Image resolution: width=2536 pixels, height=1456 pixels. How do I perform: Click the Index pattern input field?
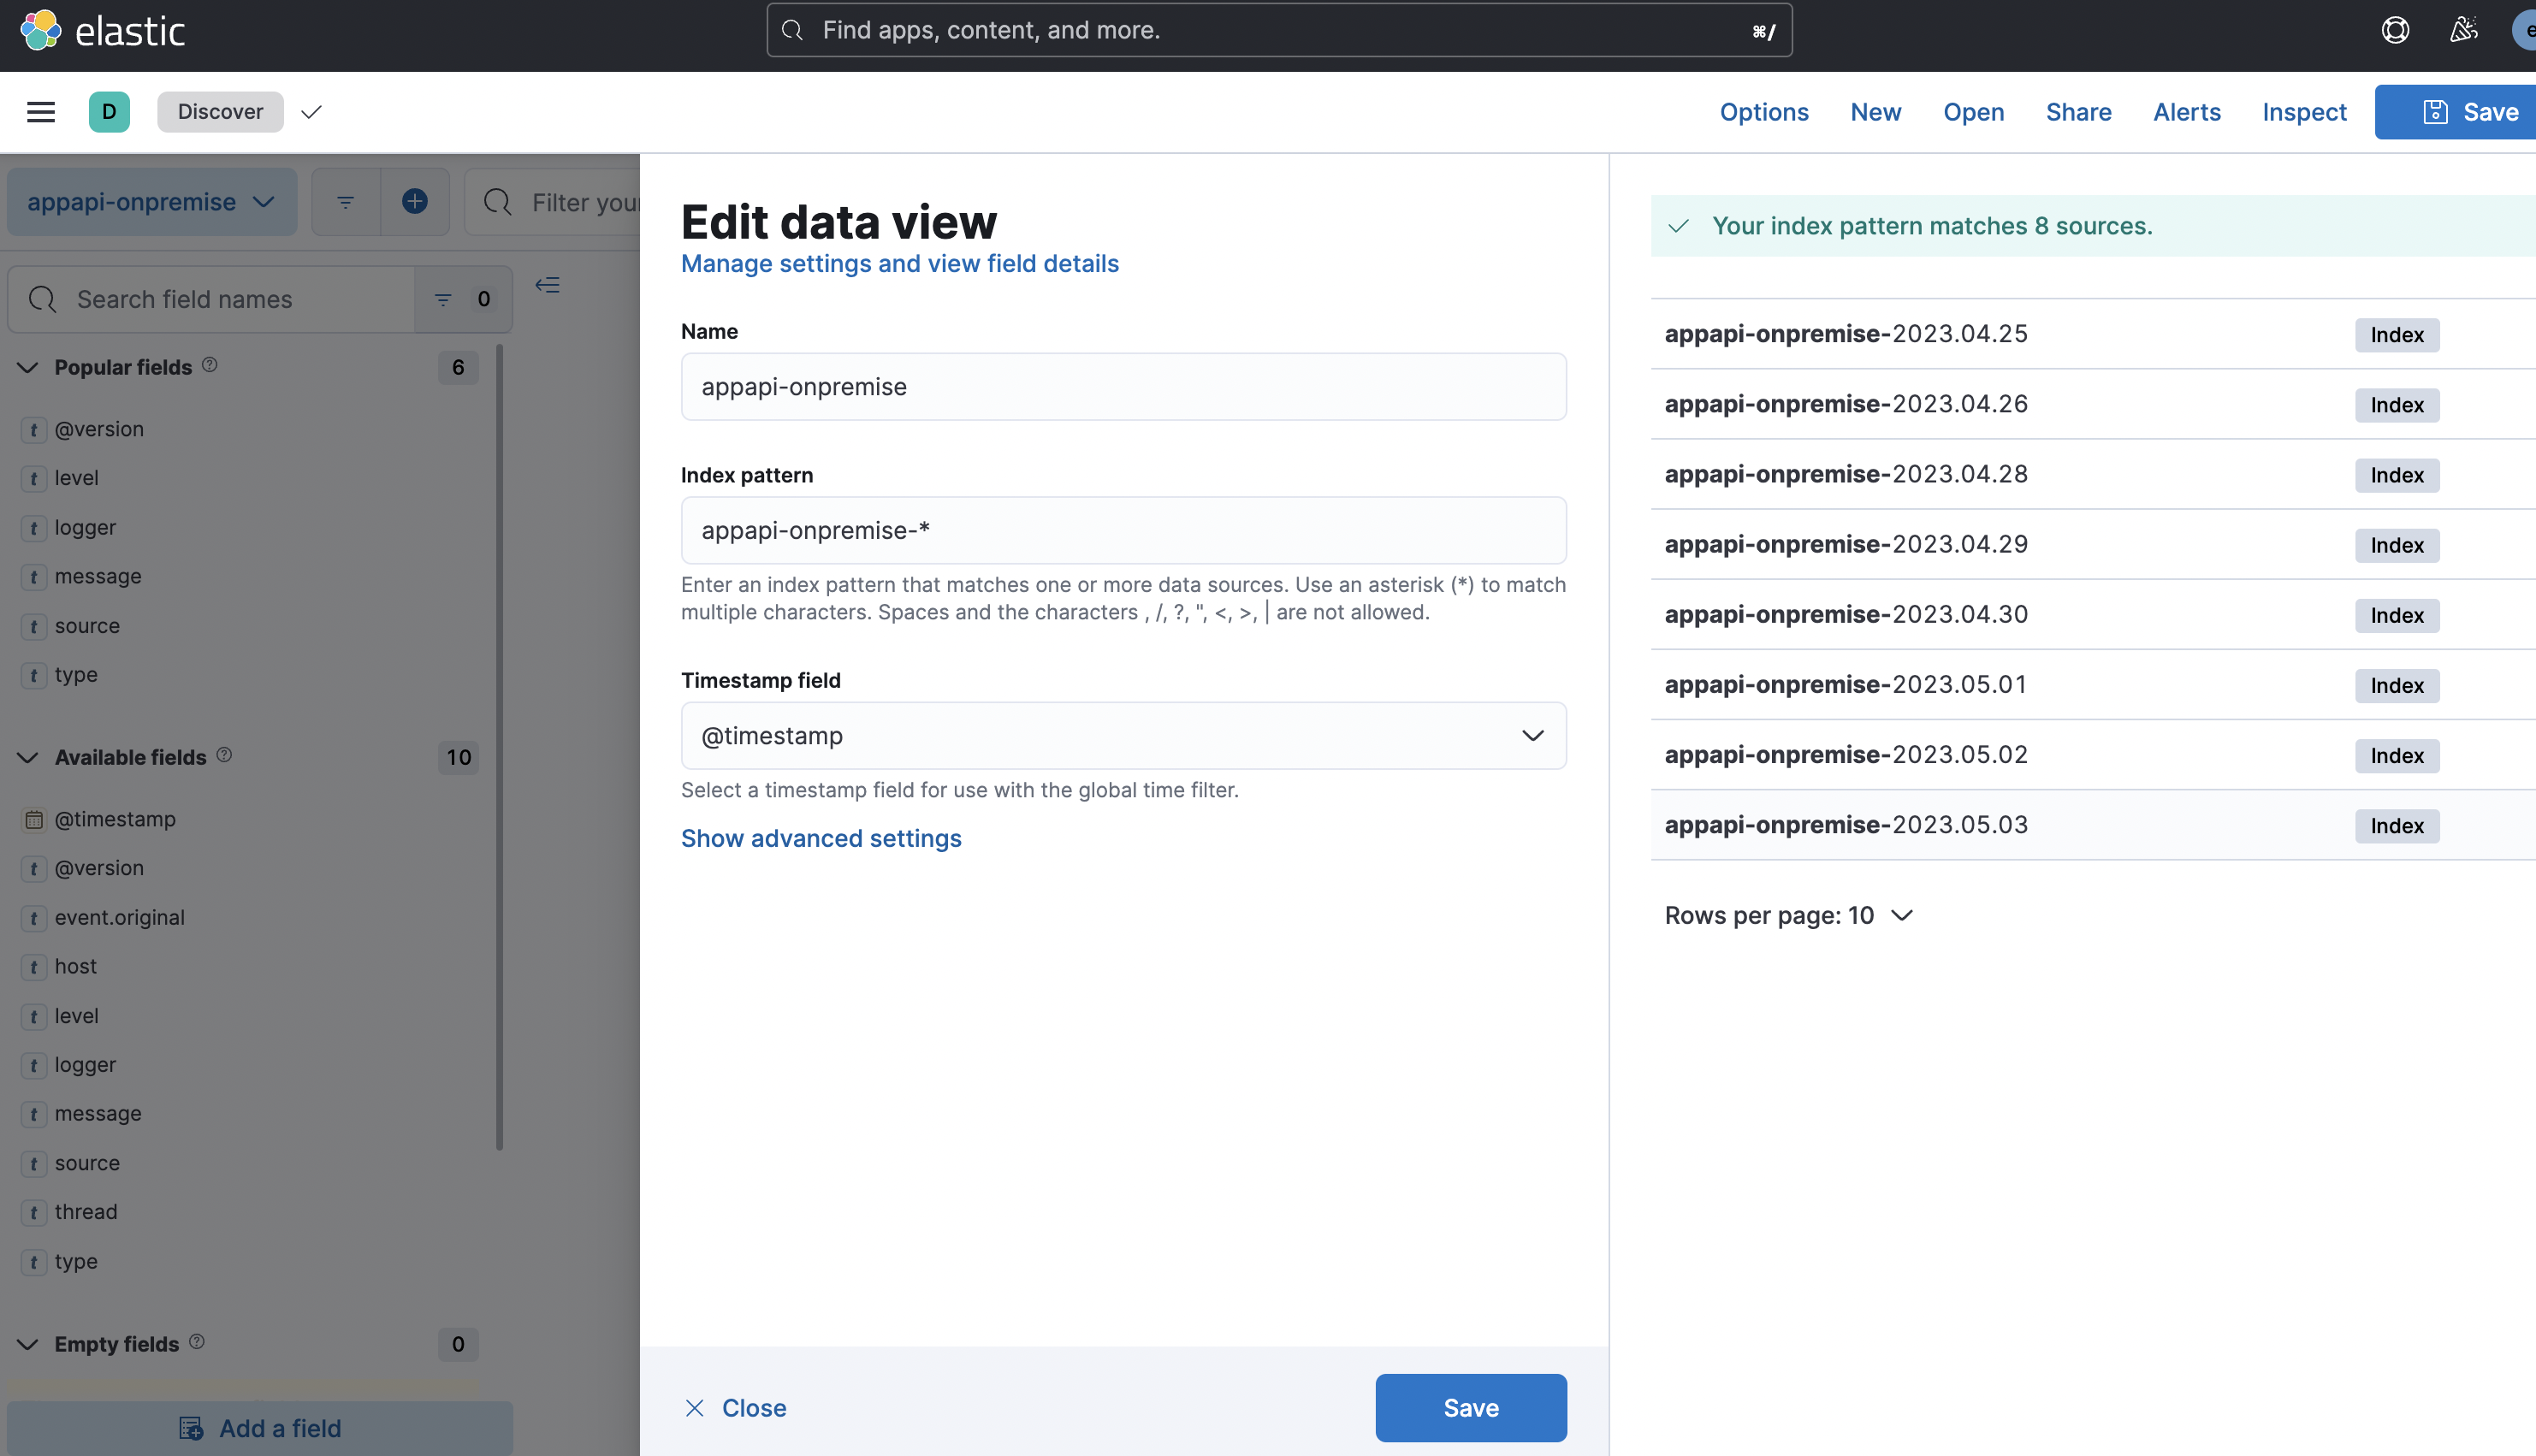(1123, 531)
